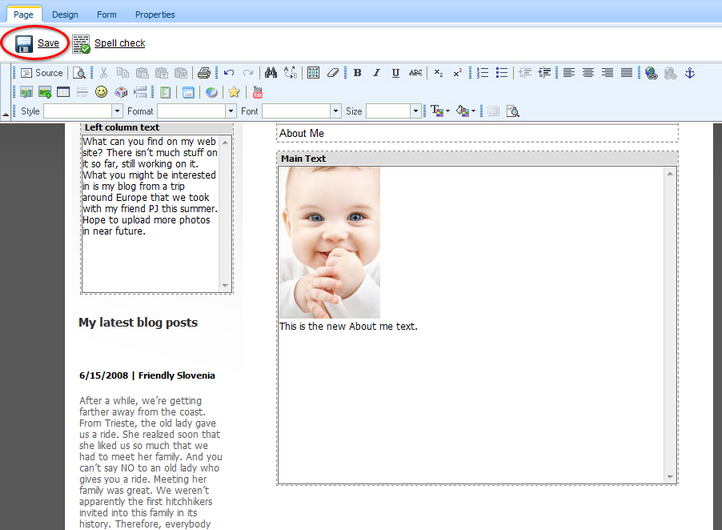Click the Paste from Word icon
Screen dimensions: 722x530
181,73
